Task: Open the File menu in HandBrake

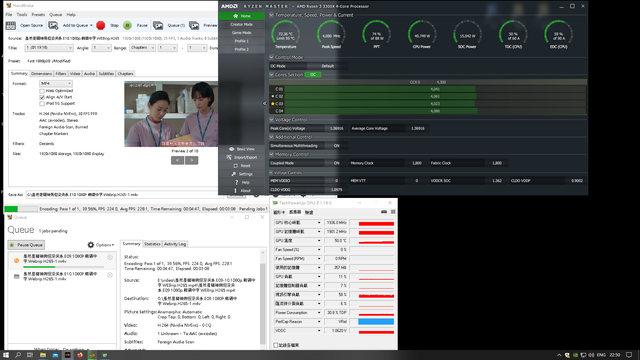Action: 9,15
